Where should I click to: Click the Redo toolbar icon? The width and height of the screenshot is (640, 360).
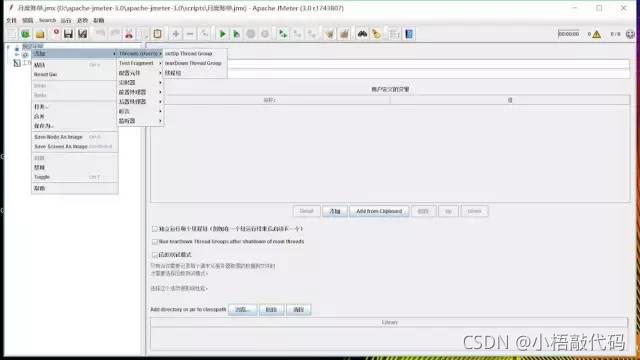[115, 34]
